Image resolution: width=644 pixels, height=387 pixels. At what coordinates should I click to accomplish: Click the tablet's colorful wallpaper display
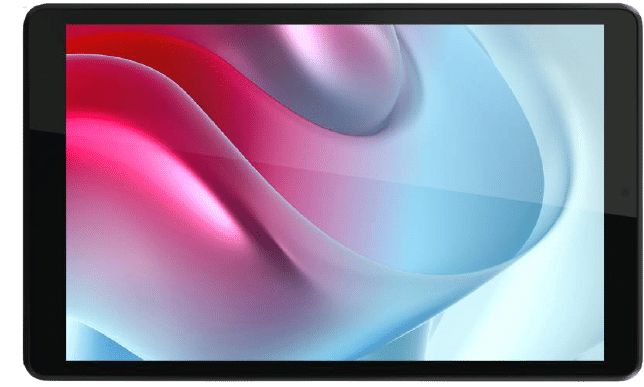(335, 193)
